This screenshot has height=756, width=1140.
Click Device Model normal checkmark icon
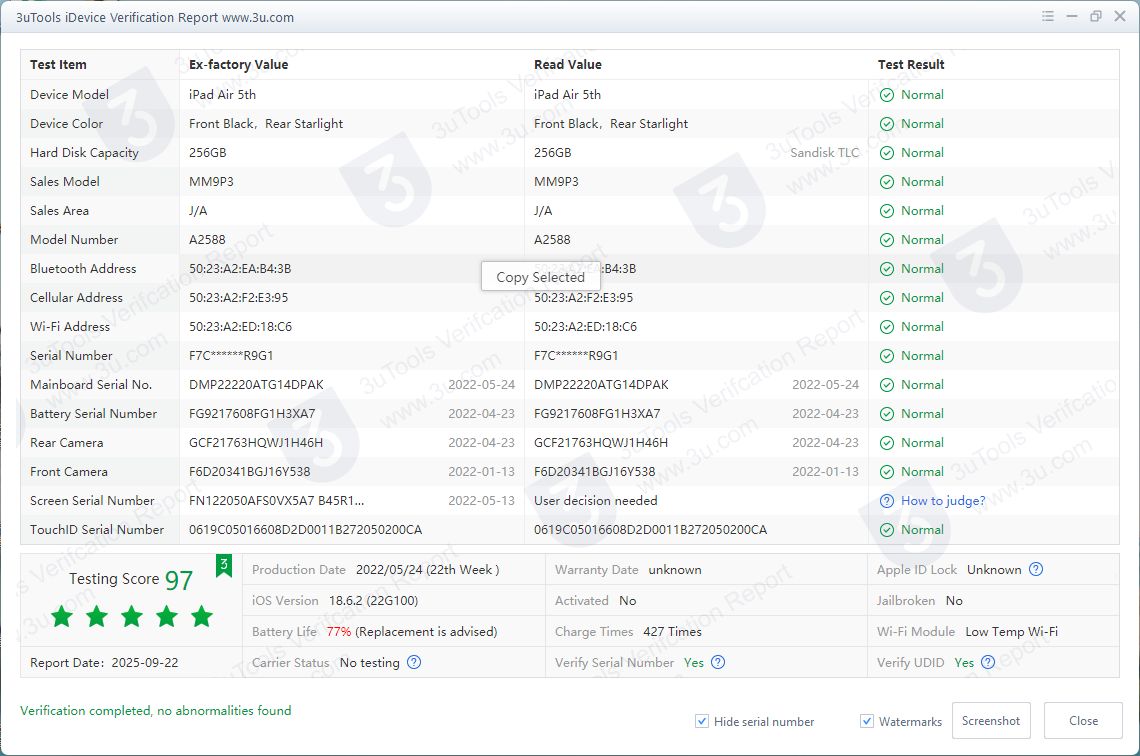pyautogui.click(x=886, y=94)
